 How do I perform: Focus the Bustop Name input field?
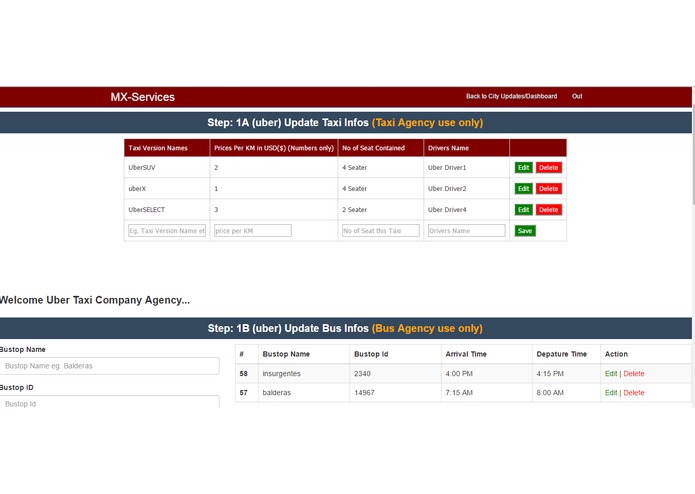[x=109, y=366]
